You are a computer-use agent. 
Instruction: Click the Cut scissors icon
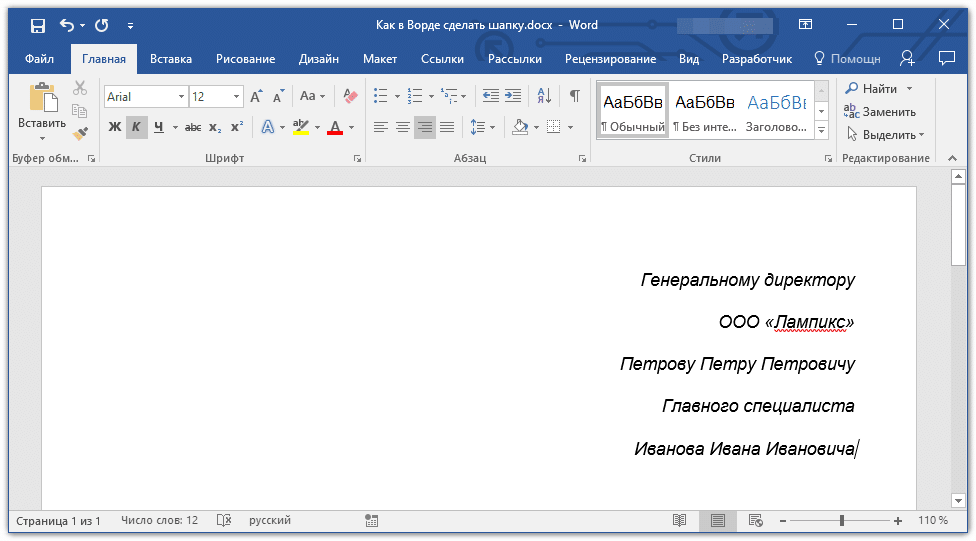click(x=80, y=88)
